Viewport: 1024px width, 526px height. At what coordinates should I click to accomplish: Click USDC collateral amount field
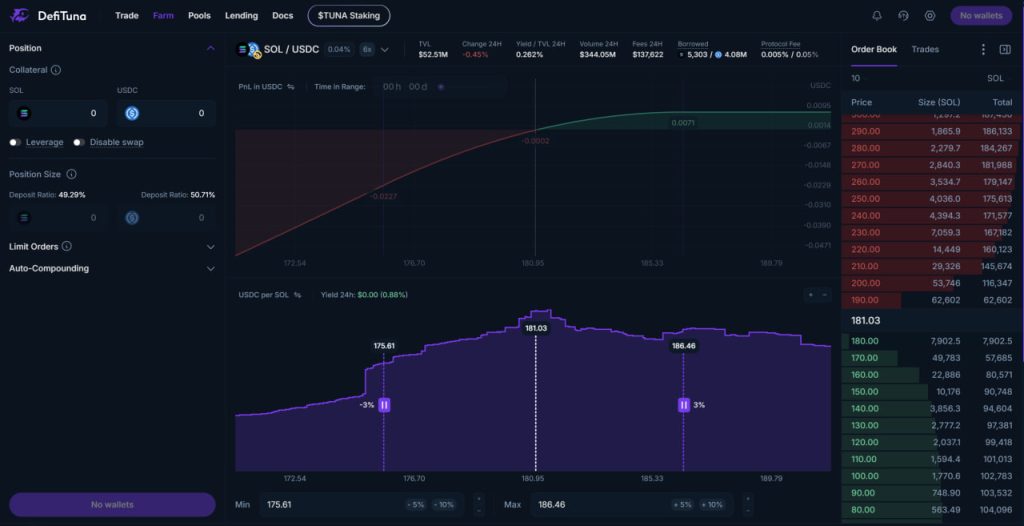[x=166, y=114]
